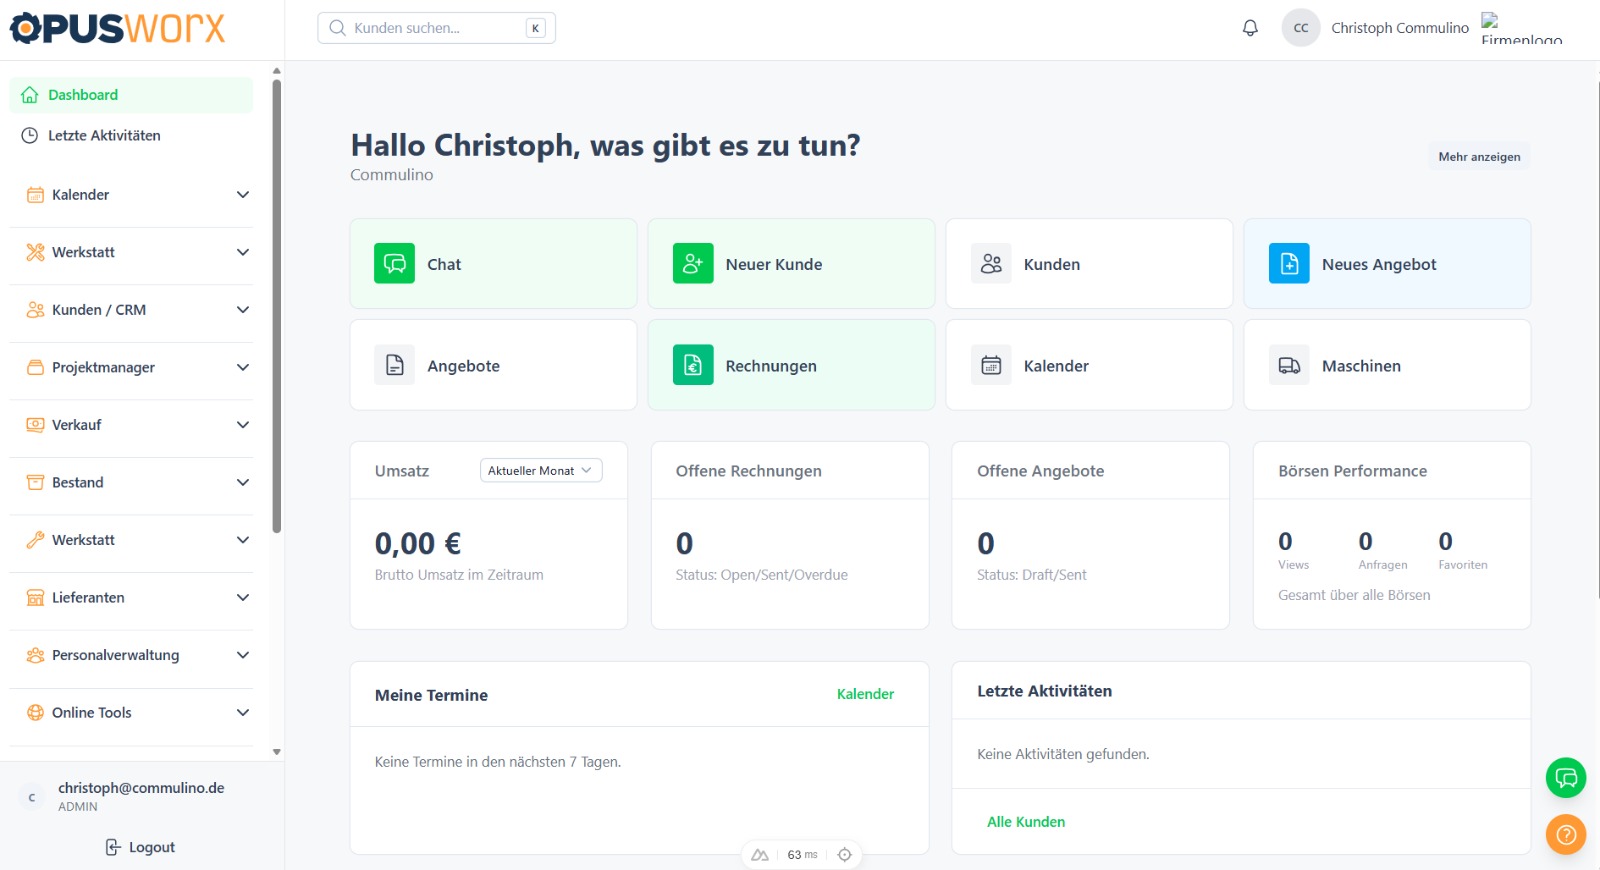Click the target icon in debug bar
The width and height of the screenshot is (1600, 870).
click(x=844, y=855)
